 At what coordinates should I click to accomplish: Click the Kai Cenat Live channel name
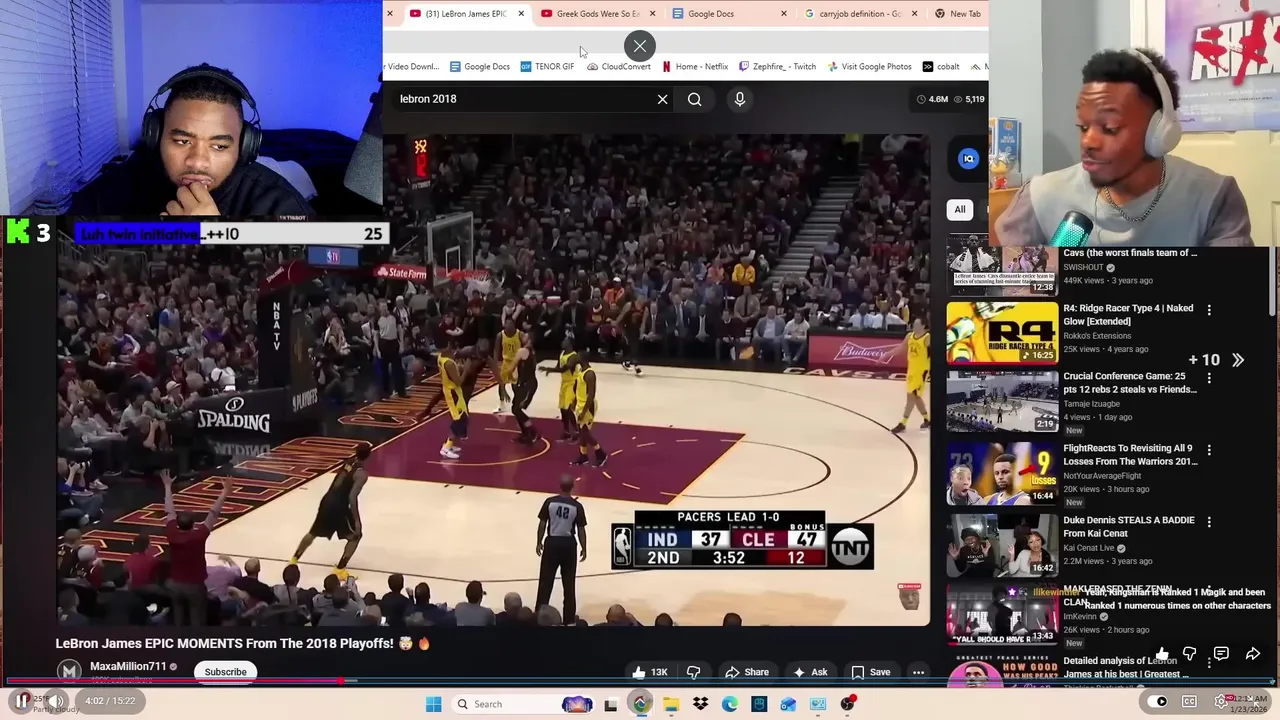tap(1089, 548)
